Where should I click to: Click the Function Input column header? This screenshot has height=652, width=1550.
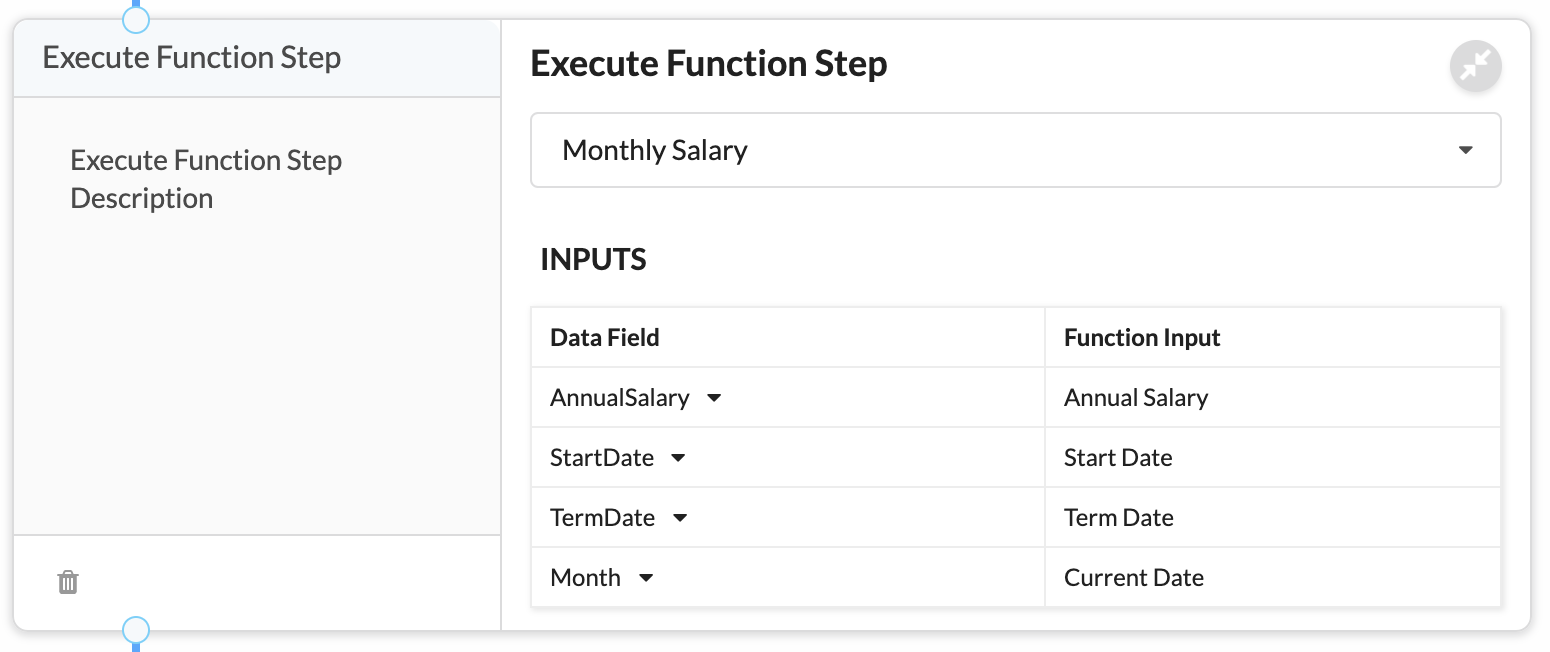pyautogui.click(x=1142, y=338)
